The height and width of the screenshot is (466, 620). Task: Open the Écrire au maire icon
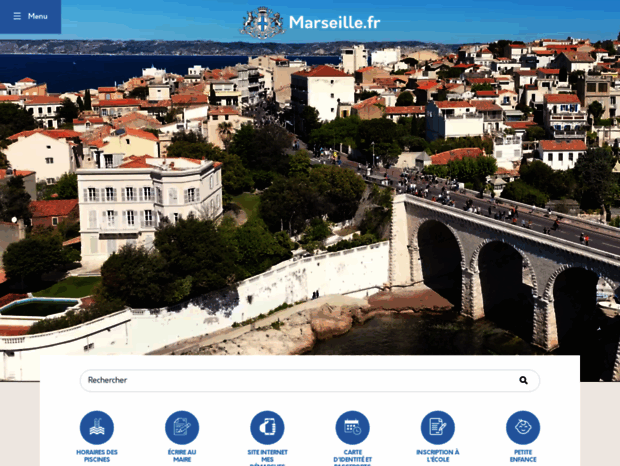pyautogui.click(x=182, y=428)
